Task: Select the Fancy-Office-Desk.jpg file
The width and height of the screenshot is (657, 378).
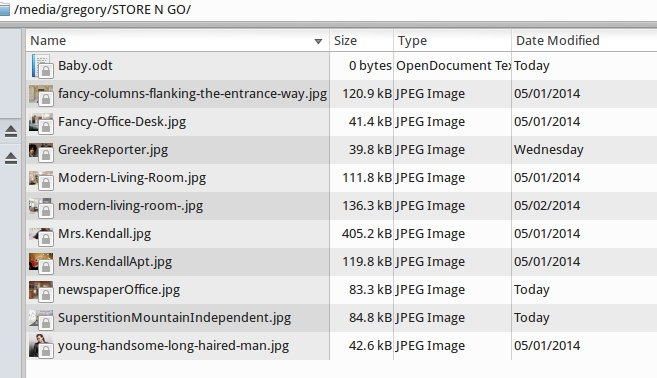Action: tap(122, 122)
